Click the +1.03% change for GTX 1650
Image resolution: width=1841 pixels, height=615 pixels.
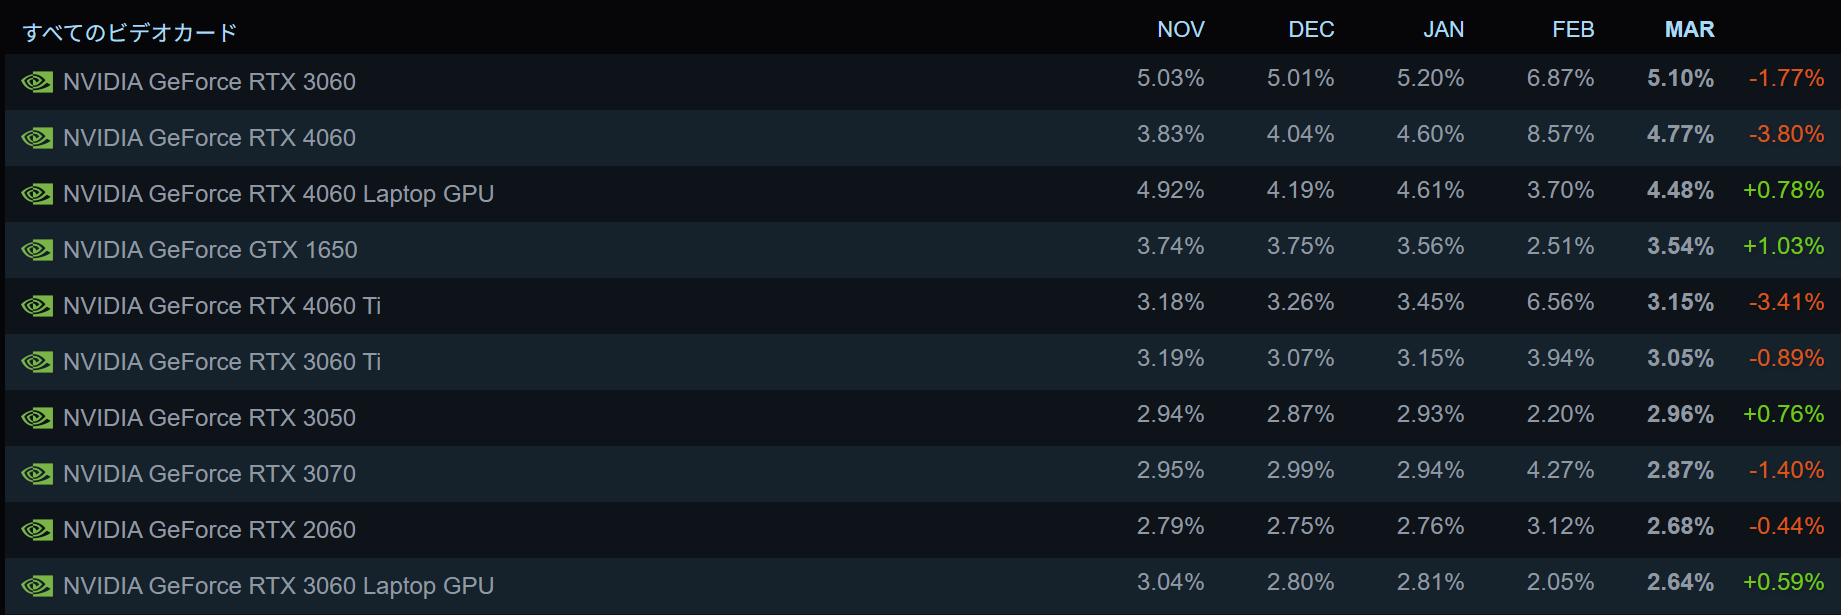coord(1783,246)
